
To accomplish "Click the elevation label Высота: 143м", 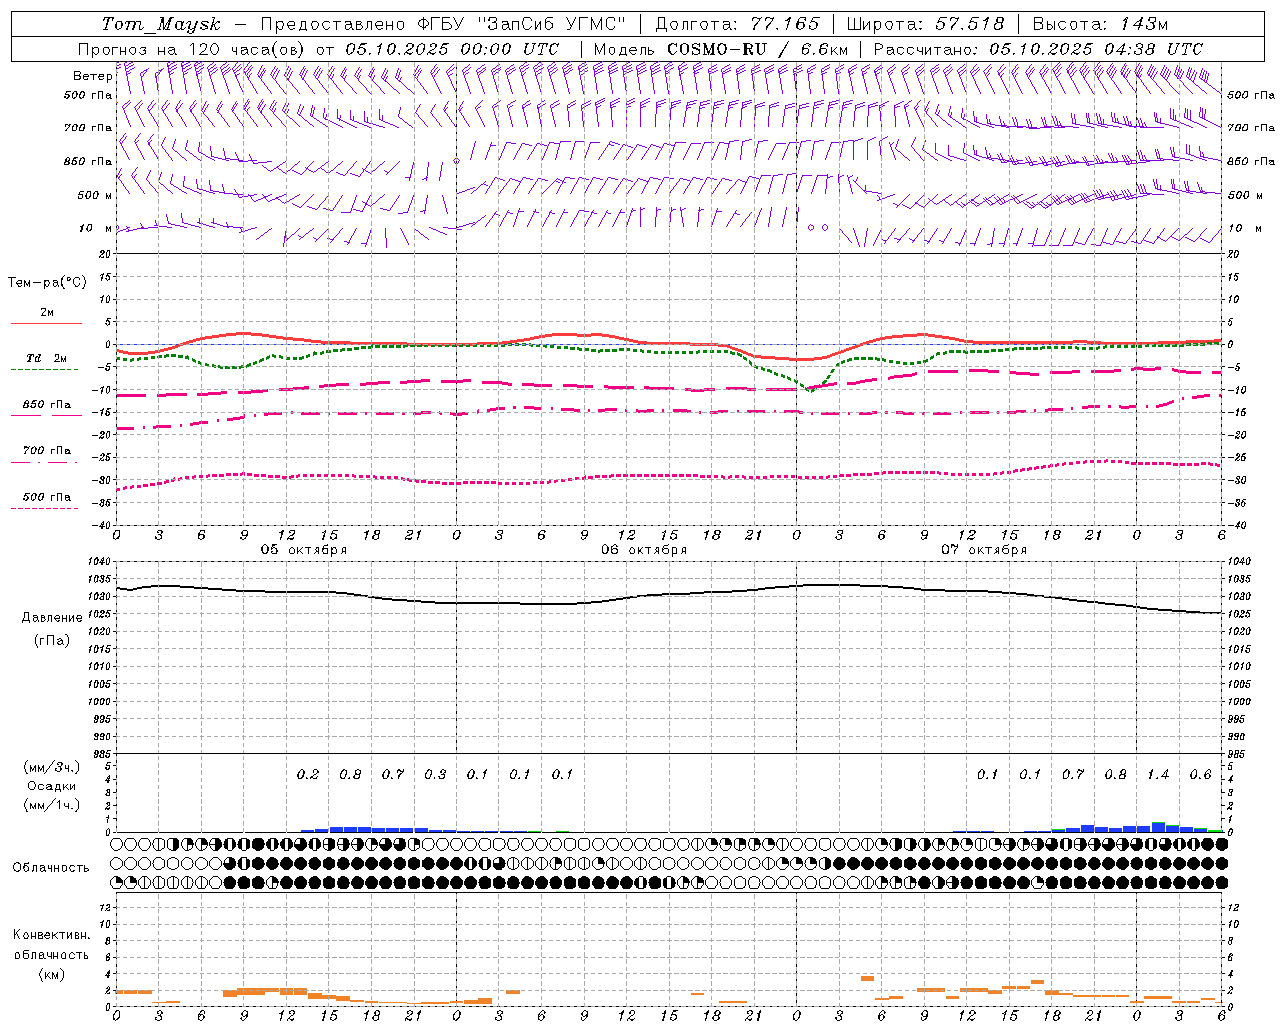I will coord(1100,24).
